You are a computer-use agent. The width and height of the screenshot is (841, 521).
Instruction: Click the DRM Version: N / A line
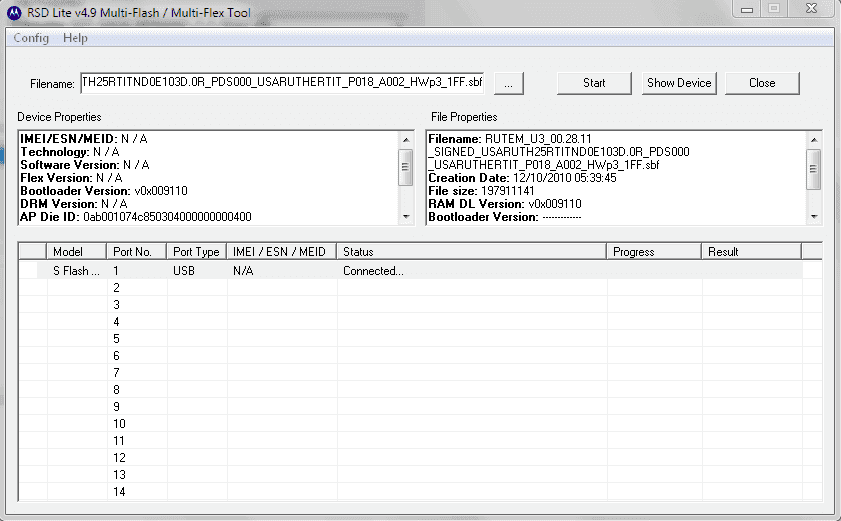pyautogui.click(x=74, y=204)
